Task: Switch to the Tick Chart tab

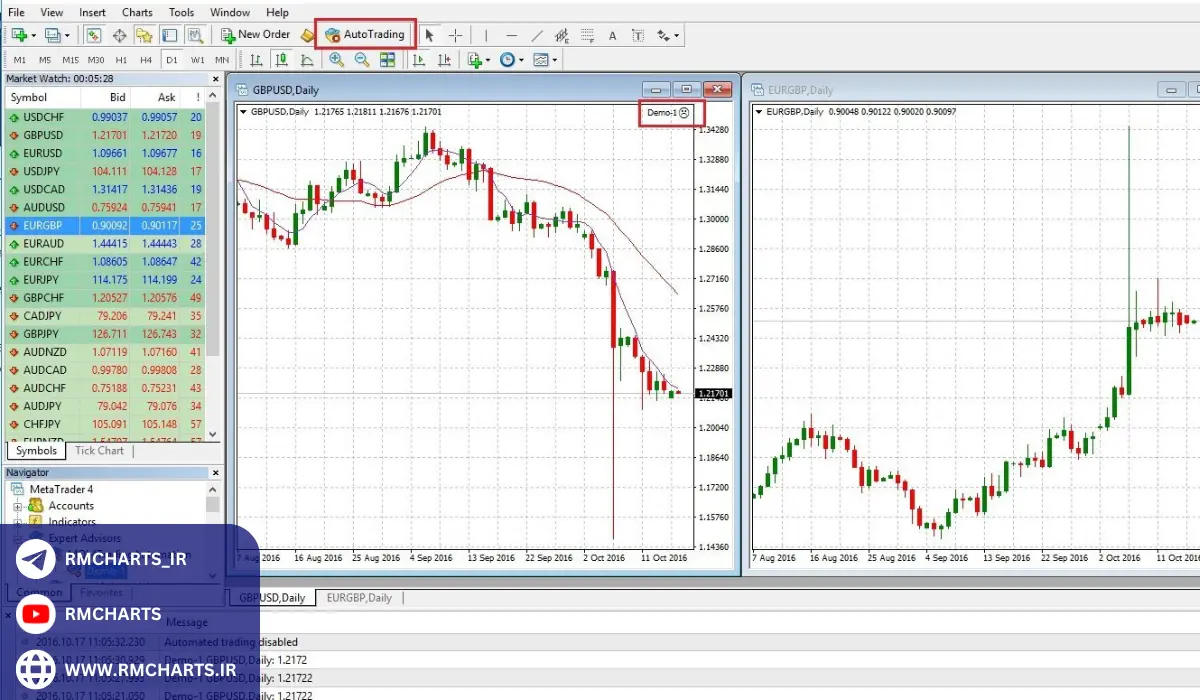Action: point(99,451)
